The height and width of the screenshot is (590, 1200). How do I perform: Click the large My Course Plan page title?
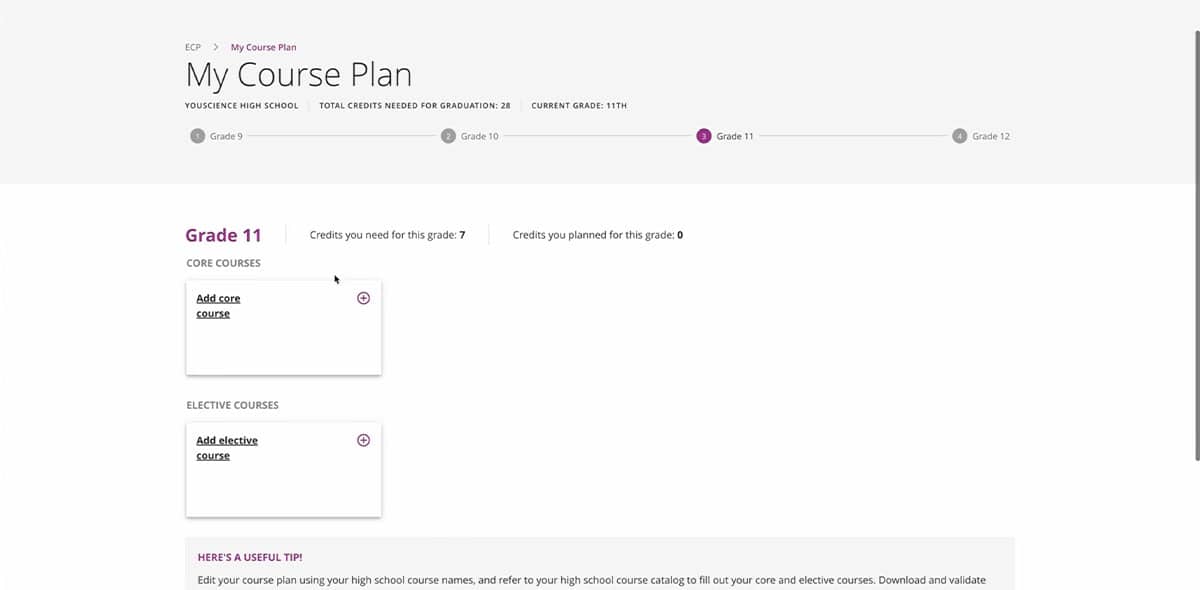pos(298,75)
